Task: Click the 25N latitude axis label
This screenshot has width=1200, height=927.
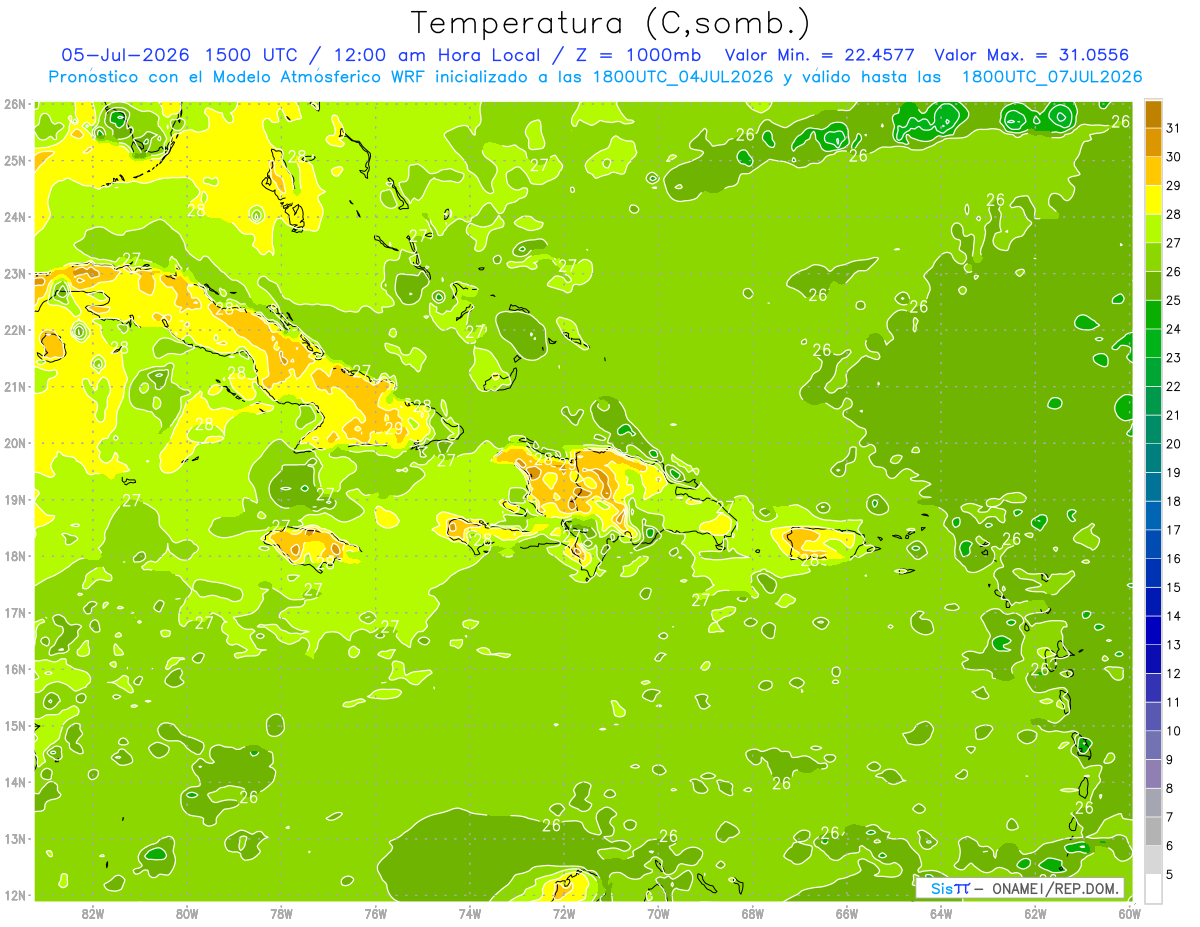Action: click(x=15, y=160)
